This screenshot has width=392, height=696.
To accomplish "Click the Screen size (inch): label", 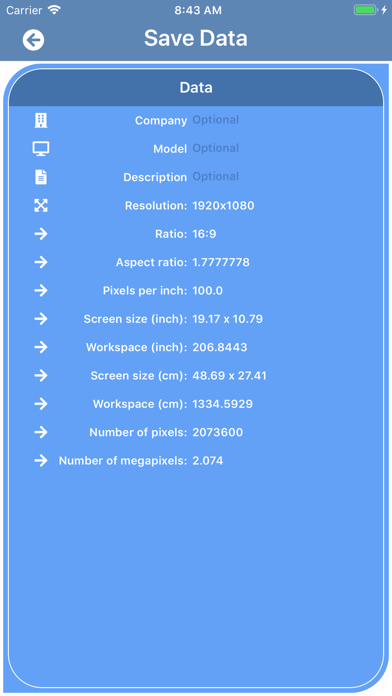I will coord(135,319).
